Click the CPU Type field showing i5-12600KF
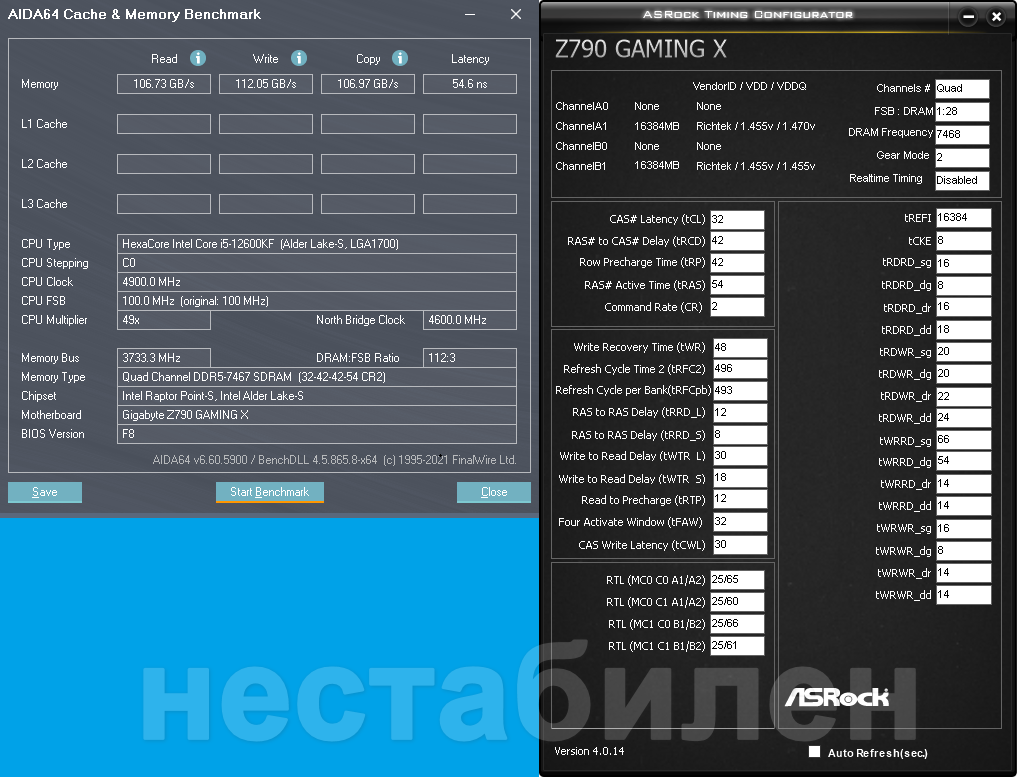Image resolution: width=1017 pixels, height=777 pixels. (x=317, y=244)
